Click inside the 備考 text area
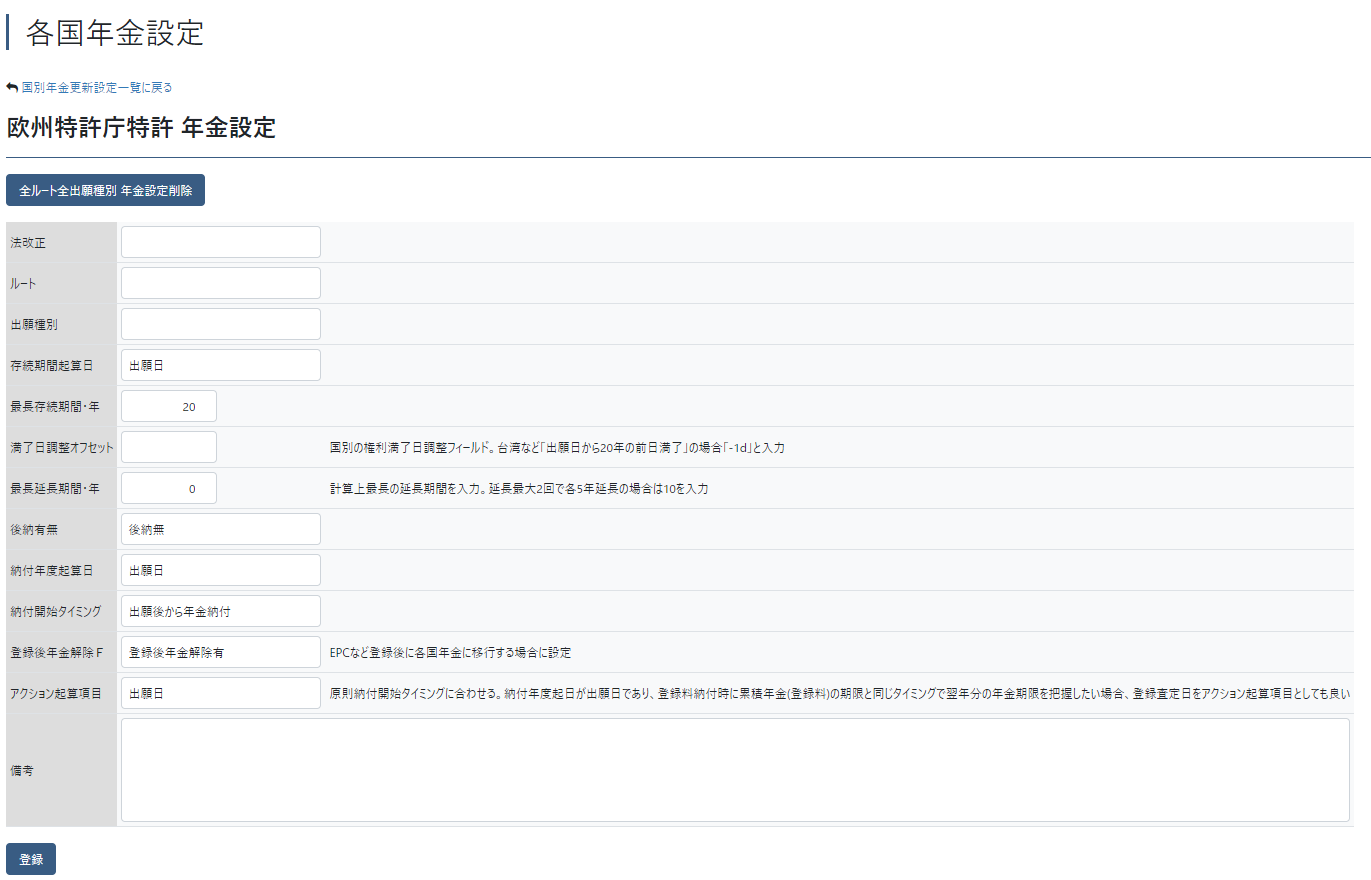Screen dimensions: 1371x880 coord(735,770)
